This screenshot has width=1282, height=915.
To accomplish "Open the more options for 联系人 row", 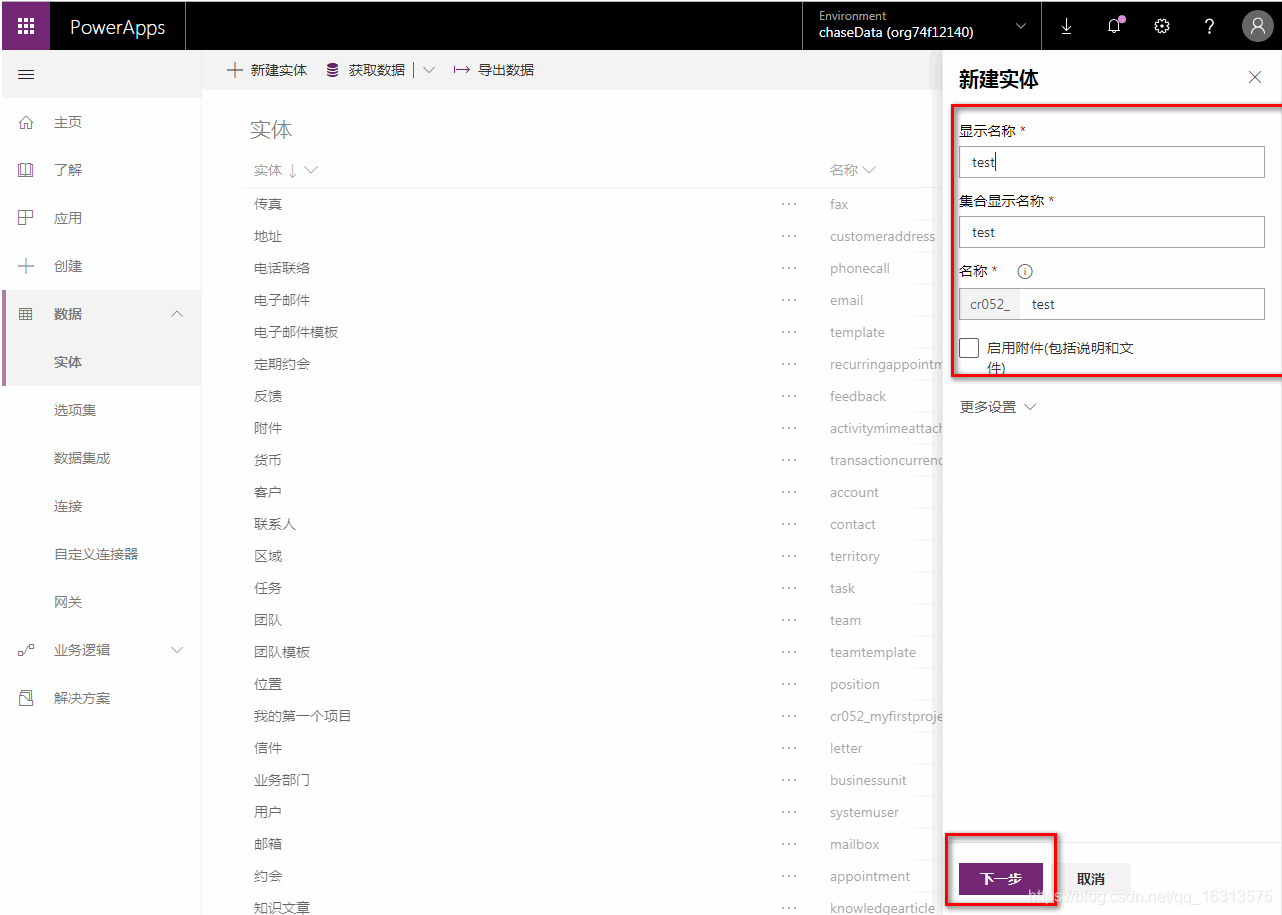I will pyautogui.click(x=789, y=524).
